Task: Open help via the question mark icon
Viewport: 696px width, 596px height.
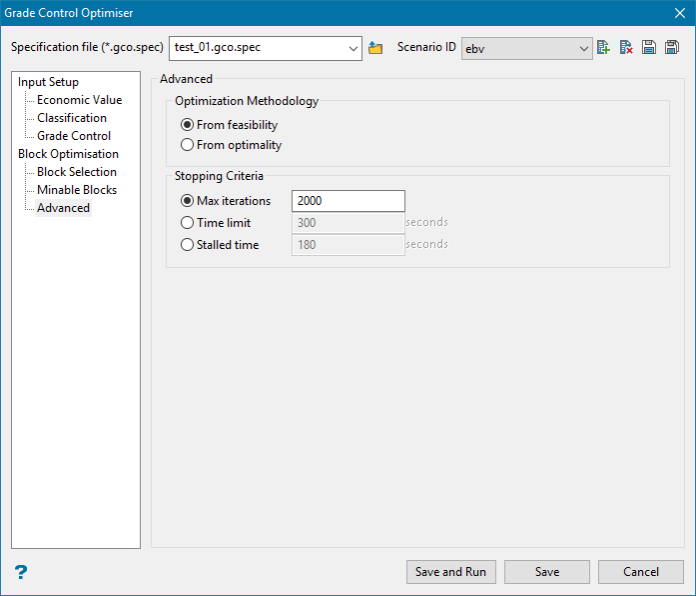Action: pyautogui.click(x=20, y=572)
